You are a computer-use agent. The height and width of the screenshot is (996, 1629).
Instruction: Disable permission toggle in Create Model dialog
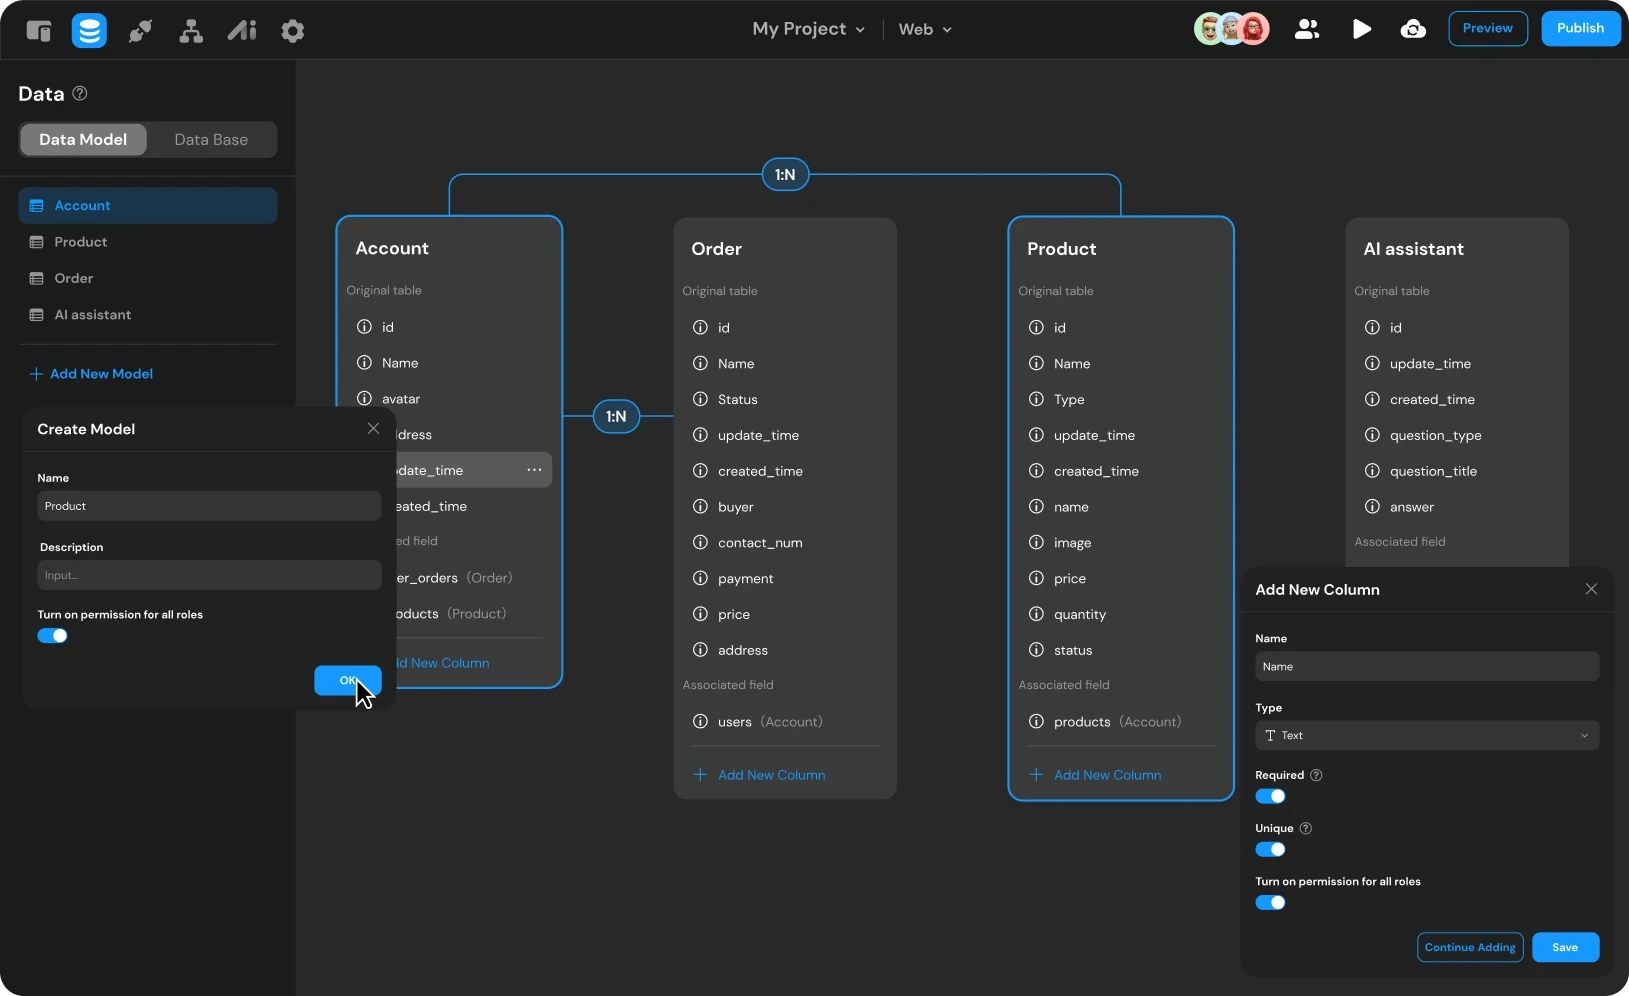[53, 636]
